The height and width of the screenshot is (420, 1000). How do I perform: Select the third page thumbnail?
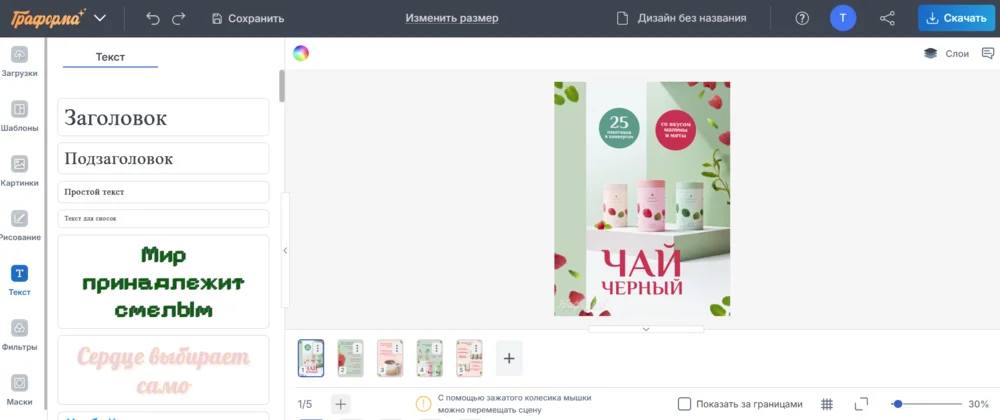point(389,357)
